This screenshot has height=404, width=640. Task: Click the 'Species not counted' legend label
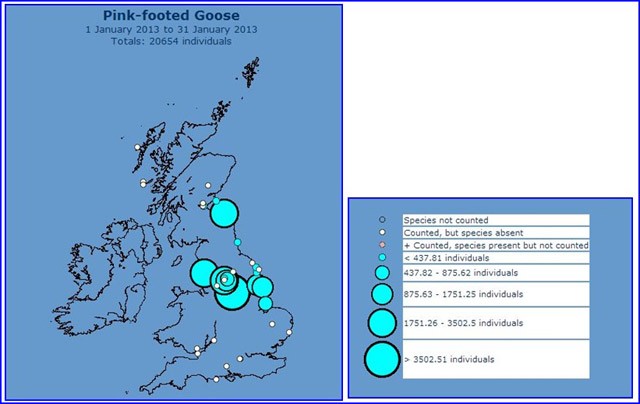pos(446,220)
